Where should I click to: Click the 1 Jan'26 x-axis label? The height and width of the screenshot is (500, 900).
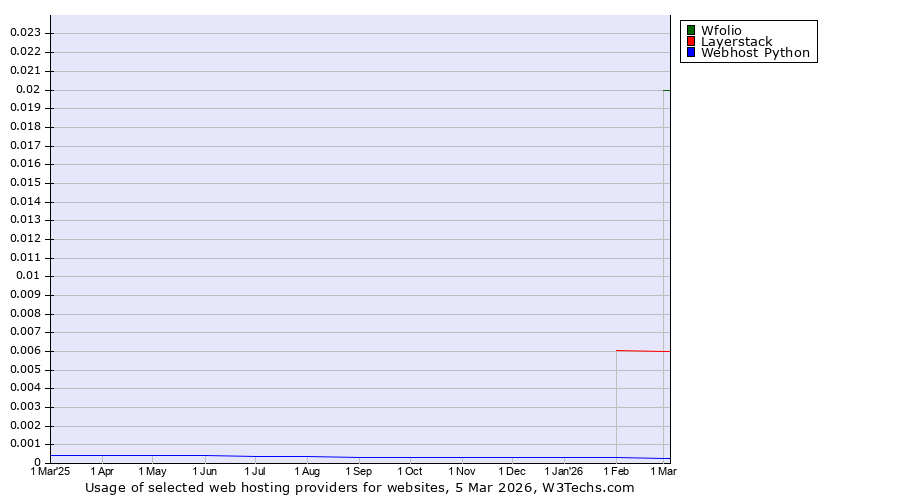(x=563, y=471)
